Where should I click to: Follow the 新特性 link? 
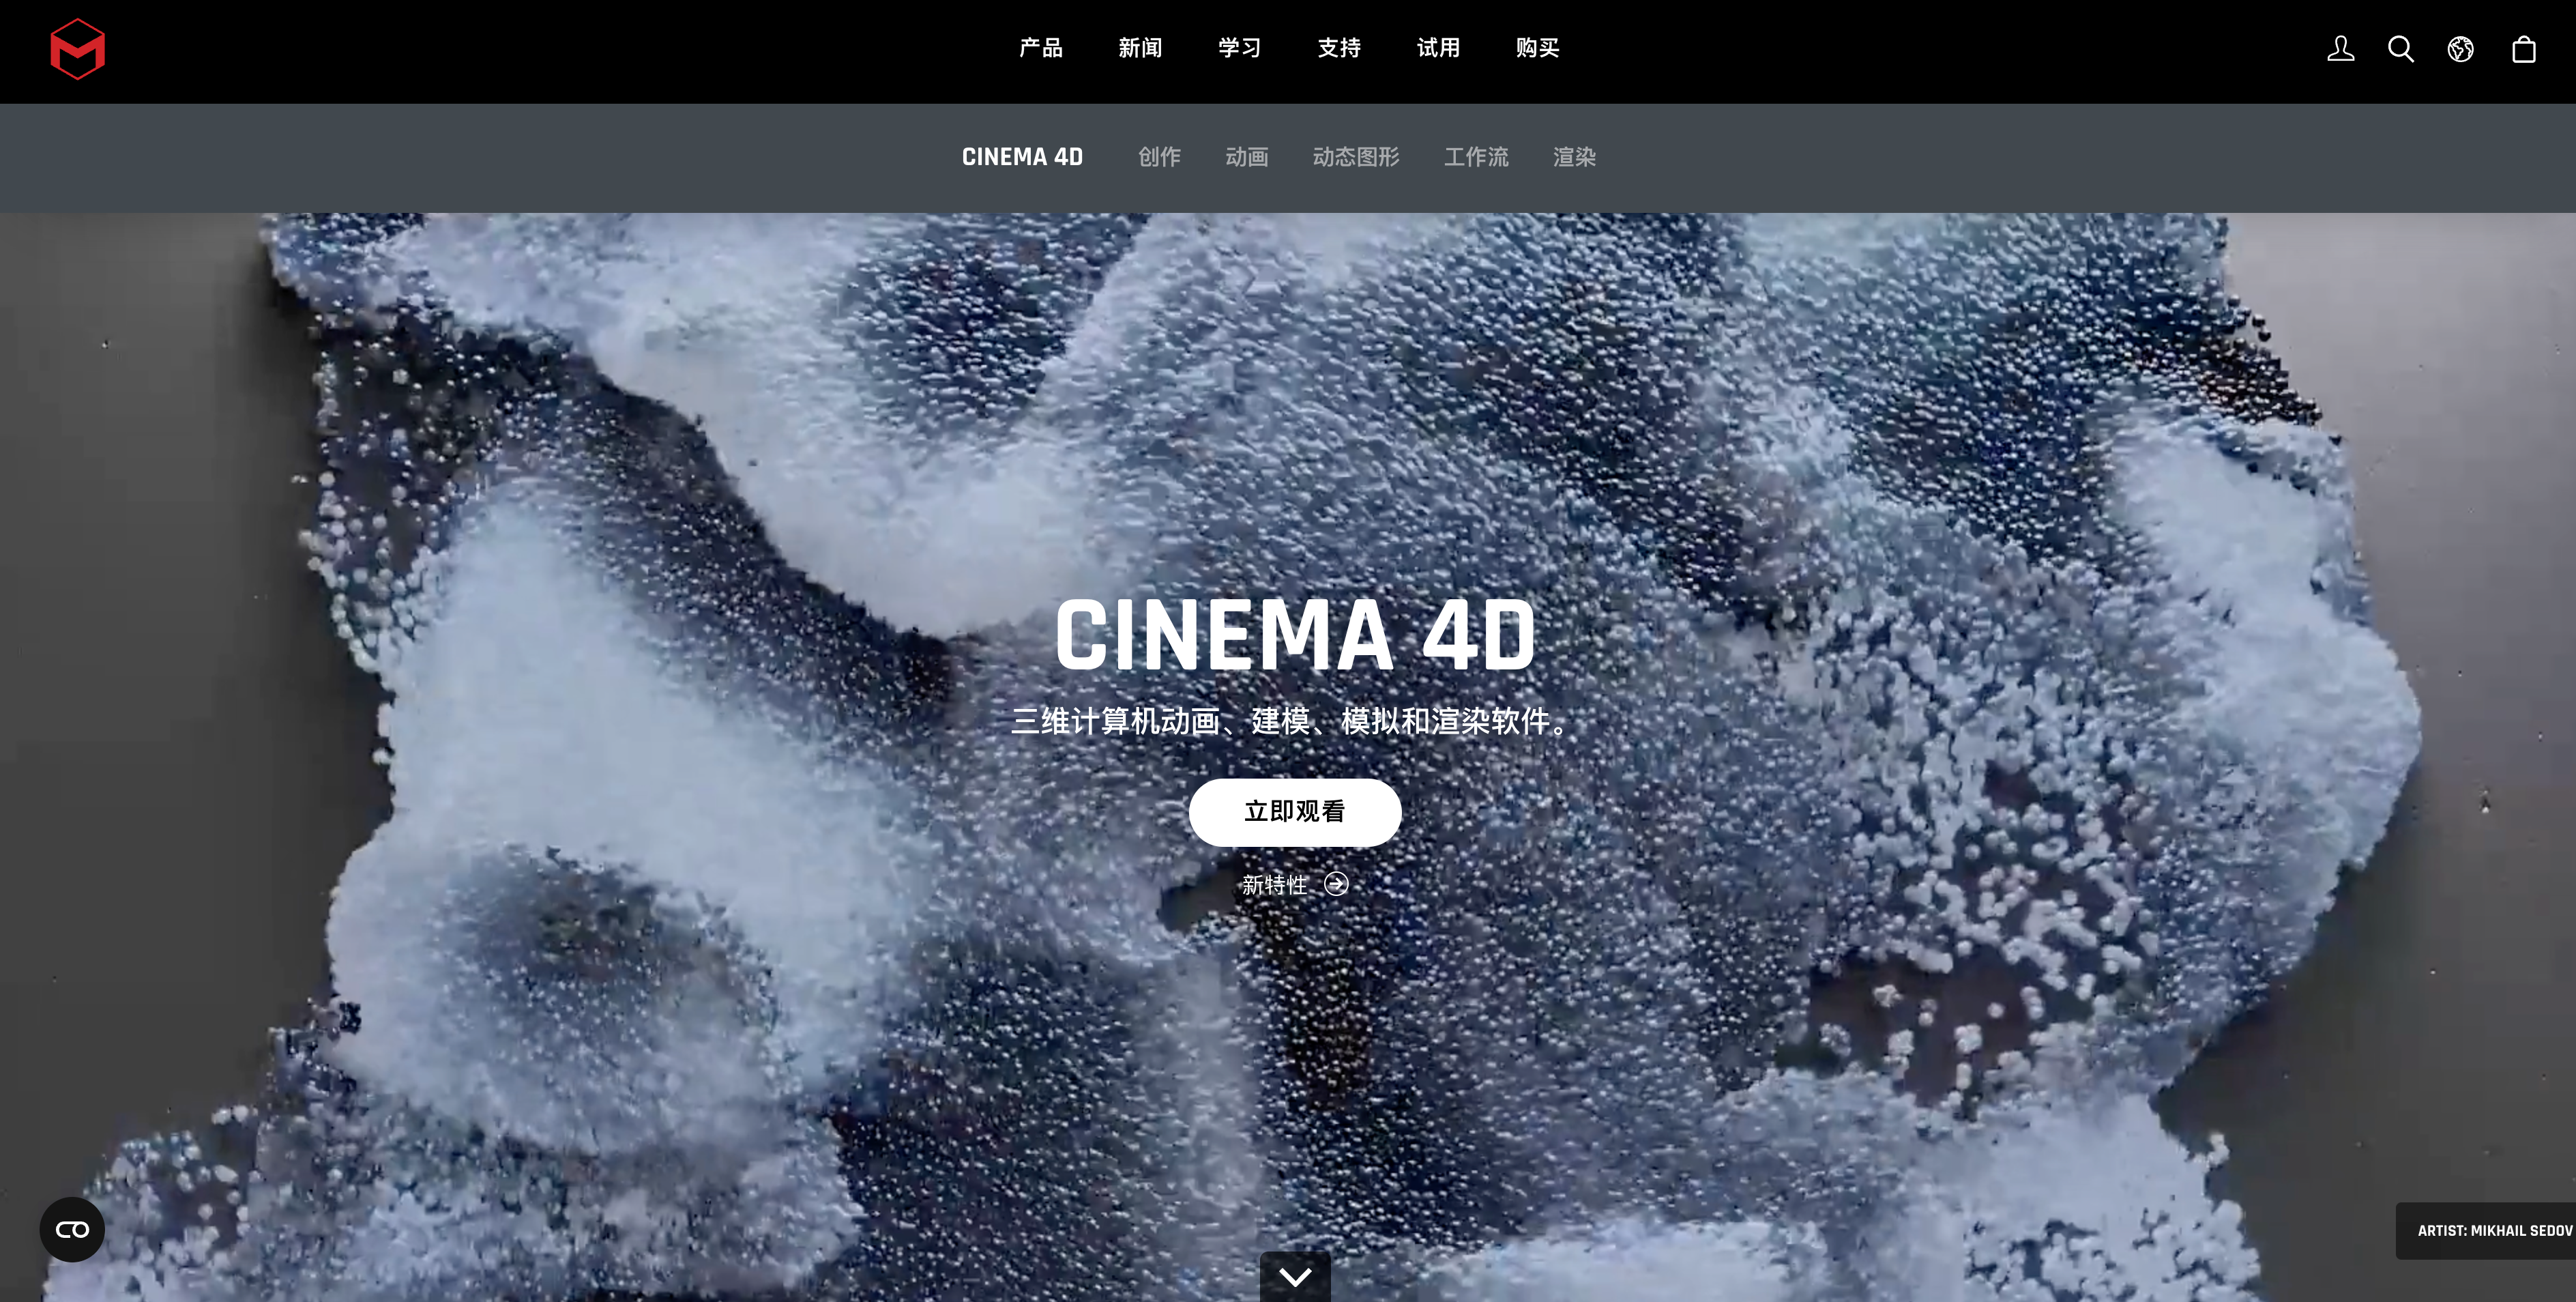coord(1275,885)
